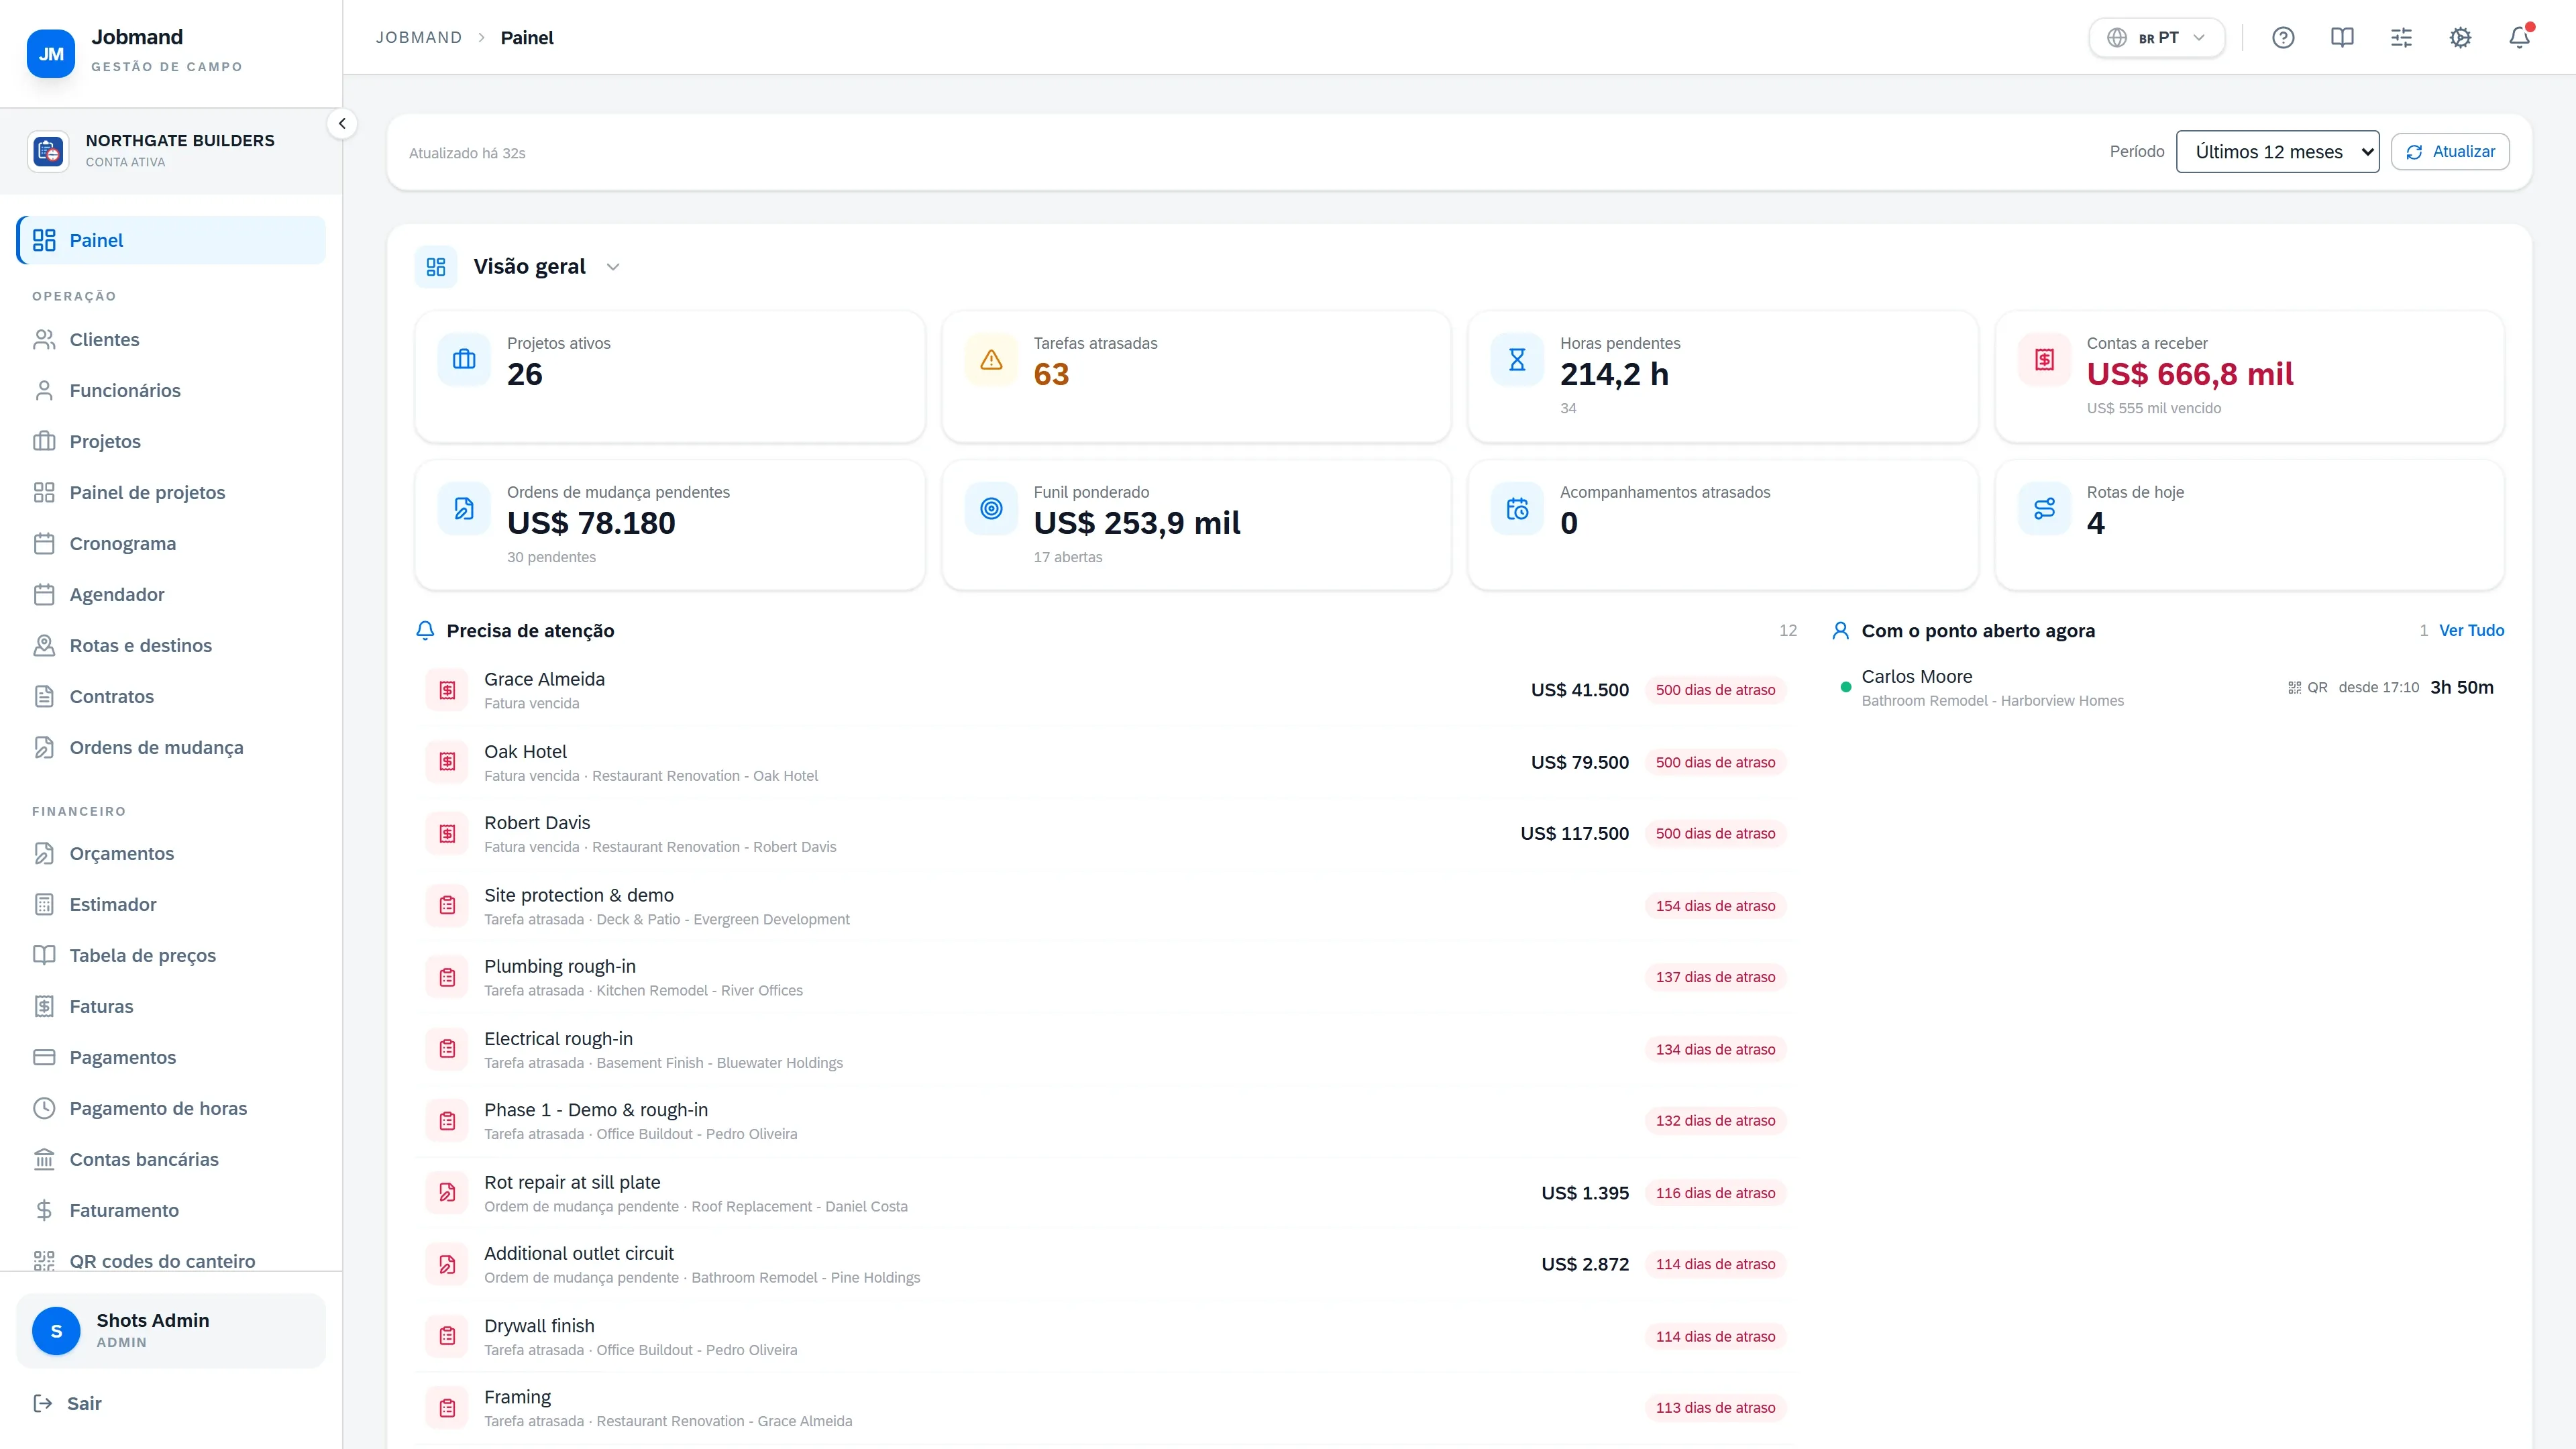Click the Contas a receber invoice icon
The image size is (2576, 1449).
click(x=2044, y=360)
